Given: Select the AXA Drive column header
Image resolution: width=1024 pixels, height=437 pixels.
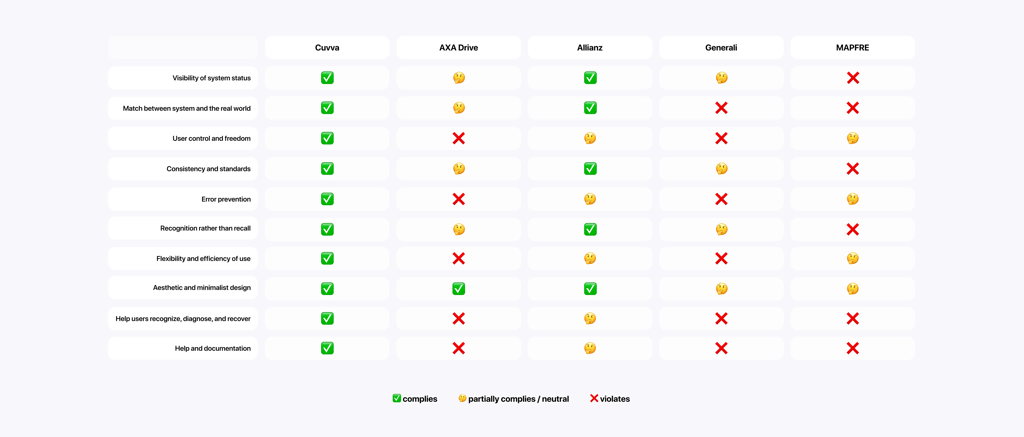Looking at the screenshot, I should coord(458,48).
